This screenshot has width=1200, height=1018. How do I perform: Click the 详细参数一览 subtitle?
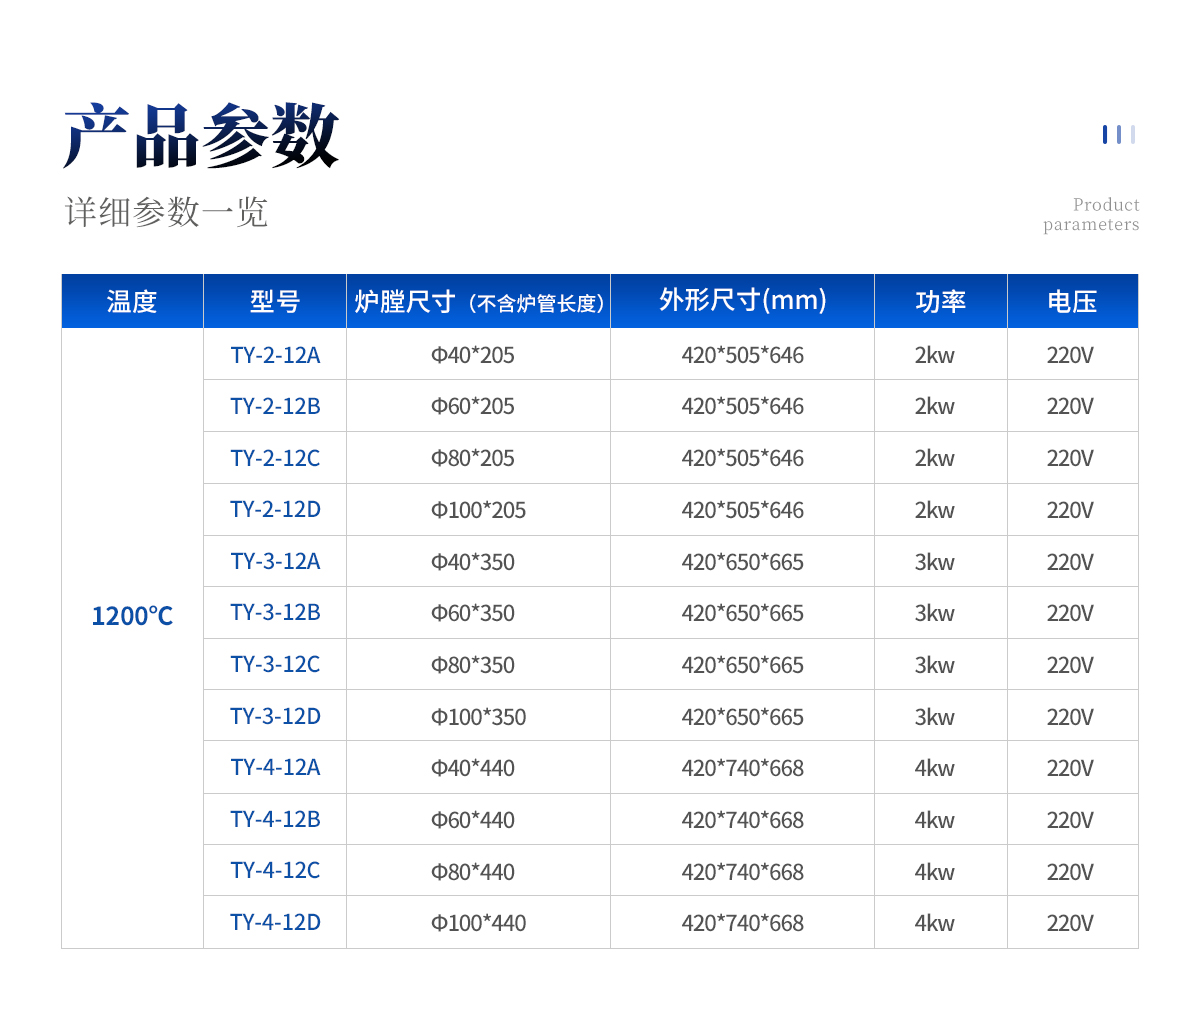166,212
